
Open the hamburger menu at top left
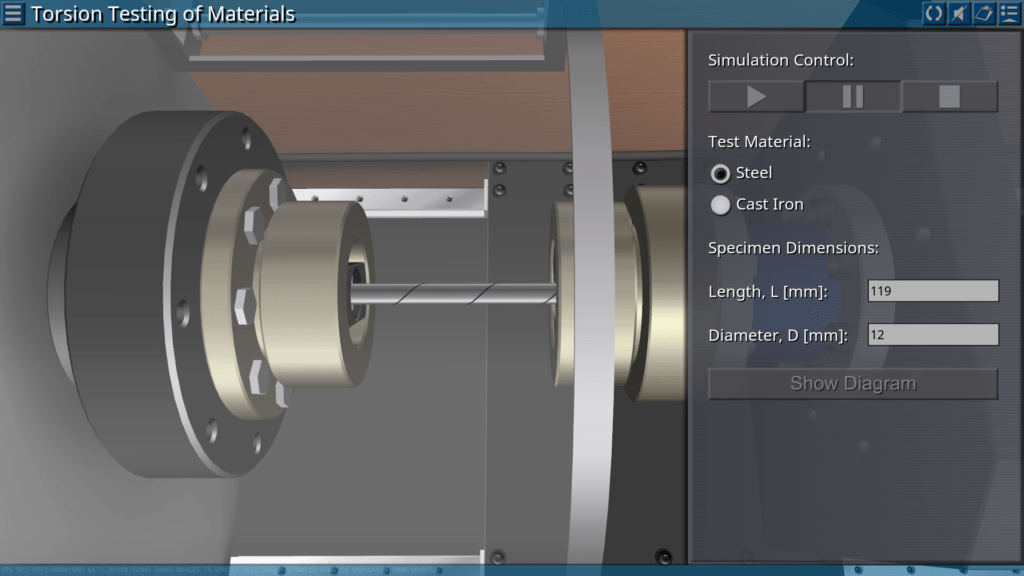click(14, 14)
